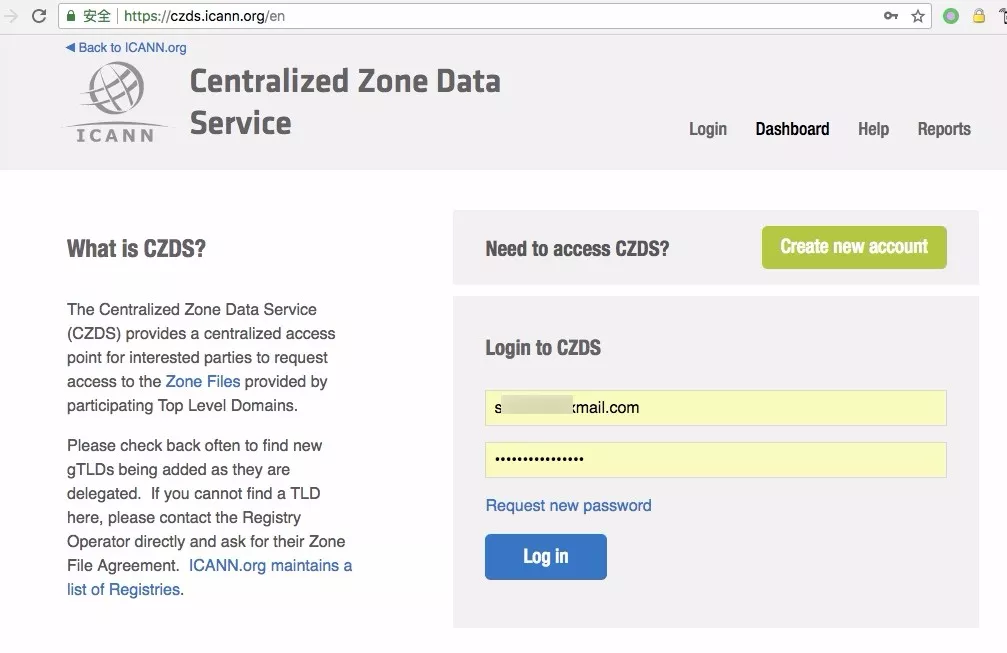The height and width of the screenshot is (653, 1007).
Task: Open the Reports menu item
Action: click(944, 129)
